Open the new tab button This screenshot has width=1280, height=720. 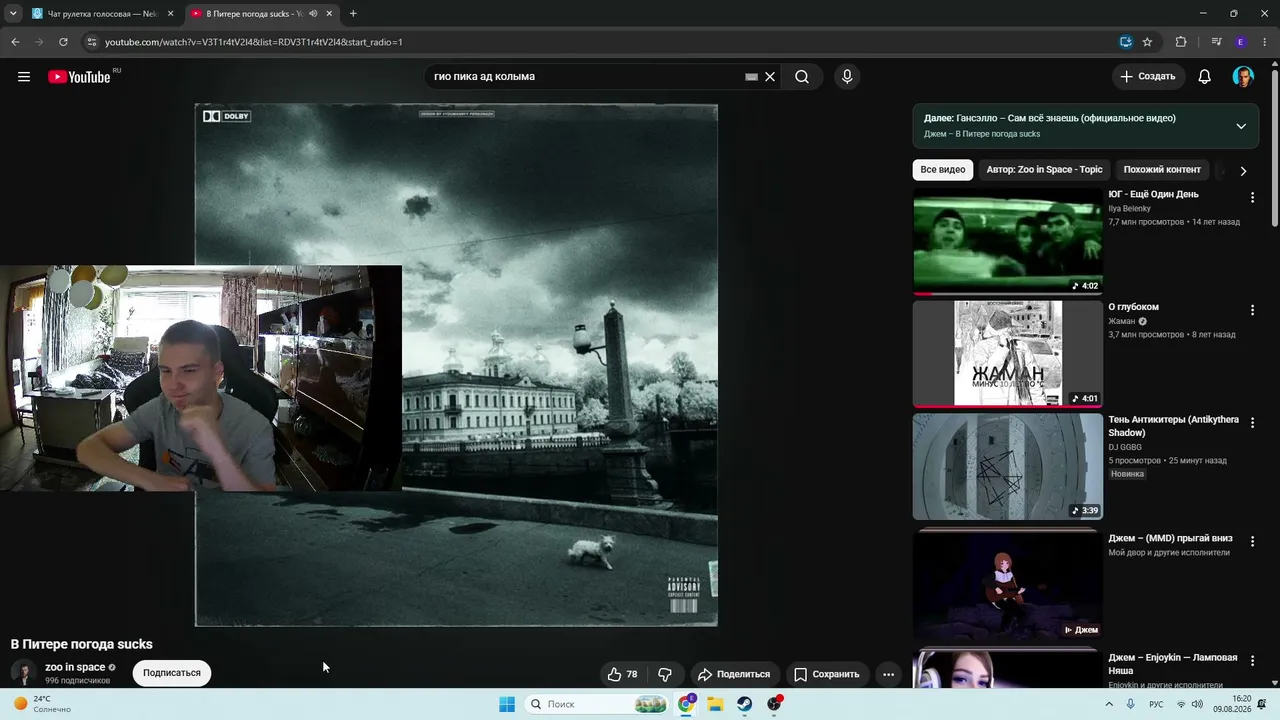tap(353, 14)
